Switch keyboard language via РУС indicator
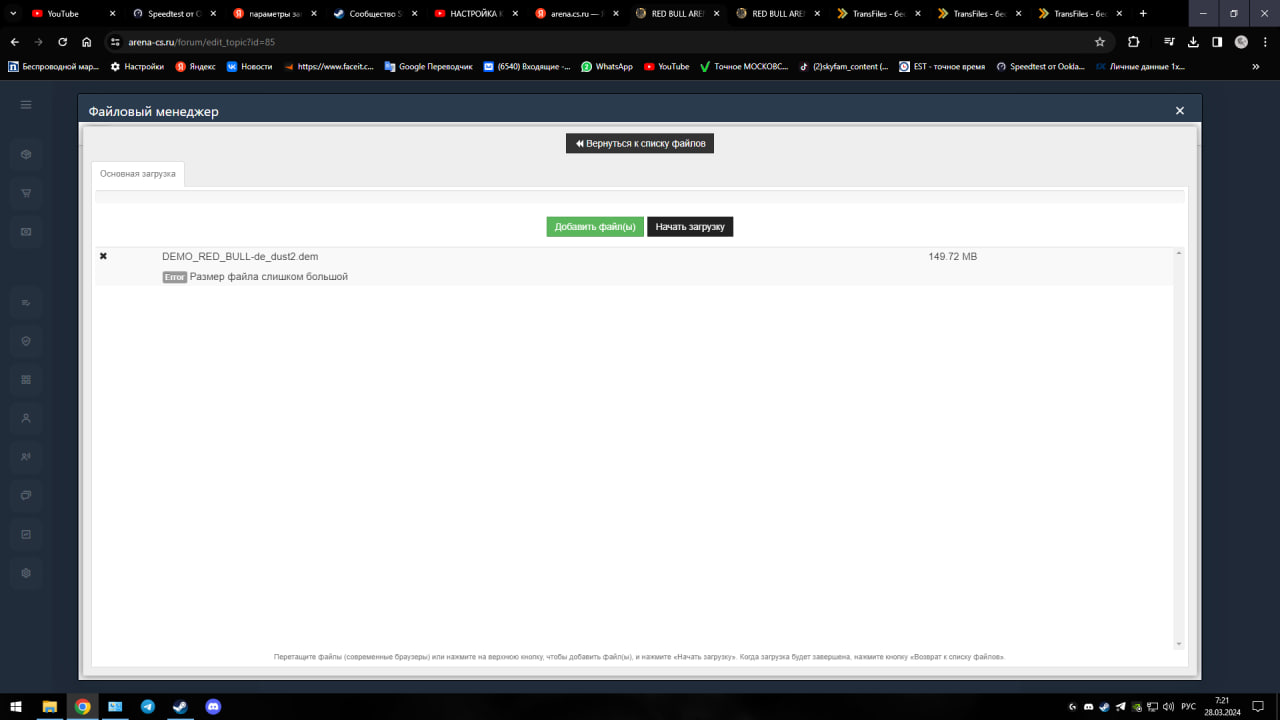Screen dimensions: 1280x720 click(x=1188, y=707)
